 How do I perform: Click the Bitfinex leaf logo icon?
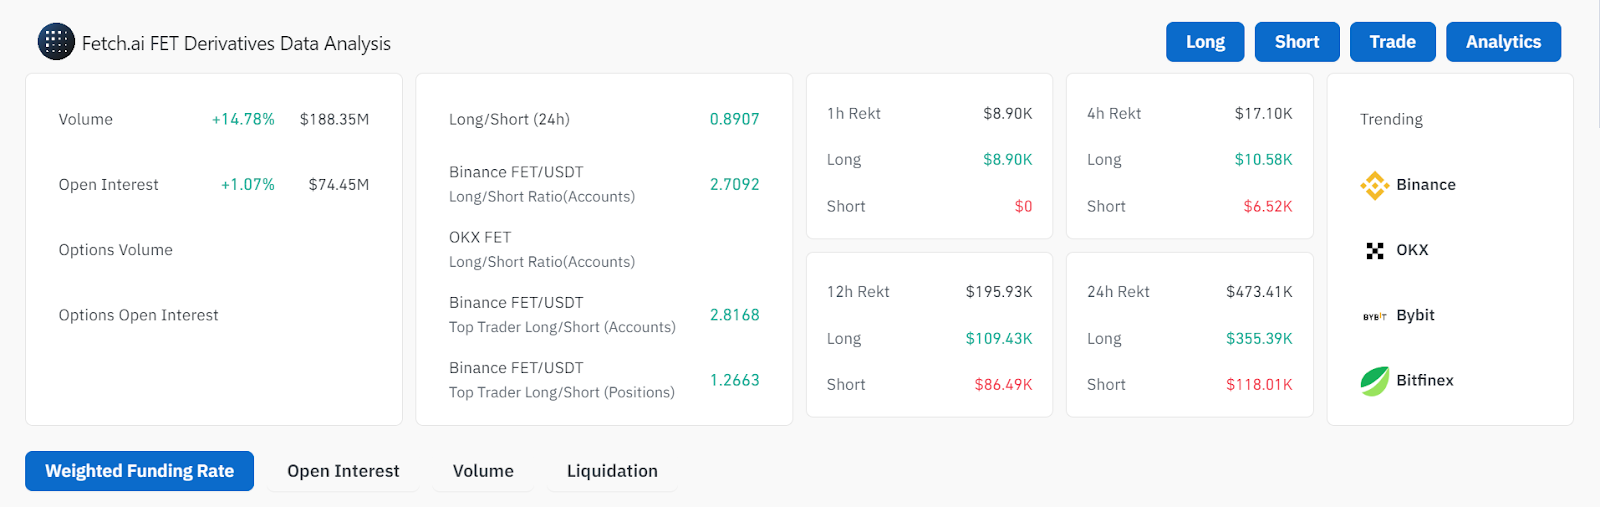pyautogui.click(x=1375, y=381)
